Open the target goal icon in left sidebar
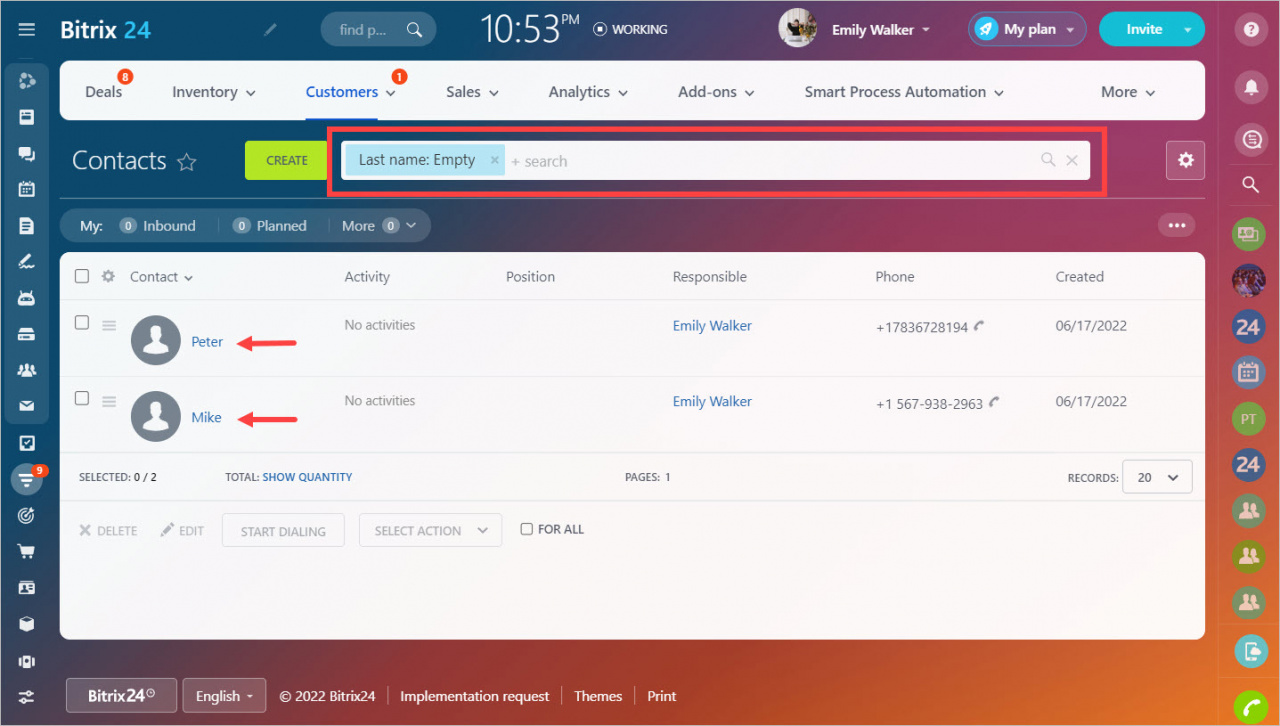 27,515
